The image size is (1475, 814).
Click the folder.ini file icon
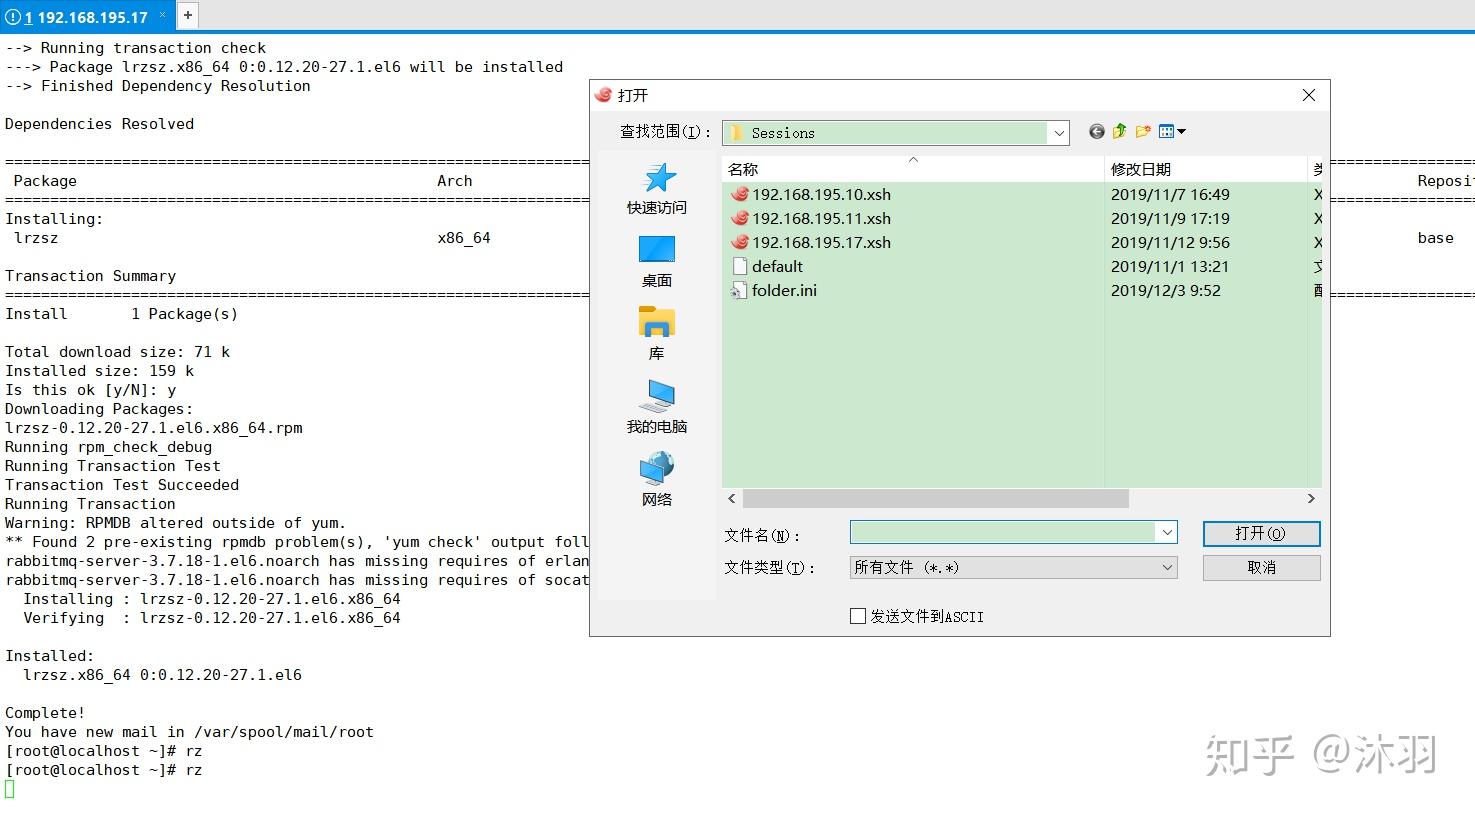coord(740,290)
